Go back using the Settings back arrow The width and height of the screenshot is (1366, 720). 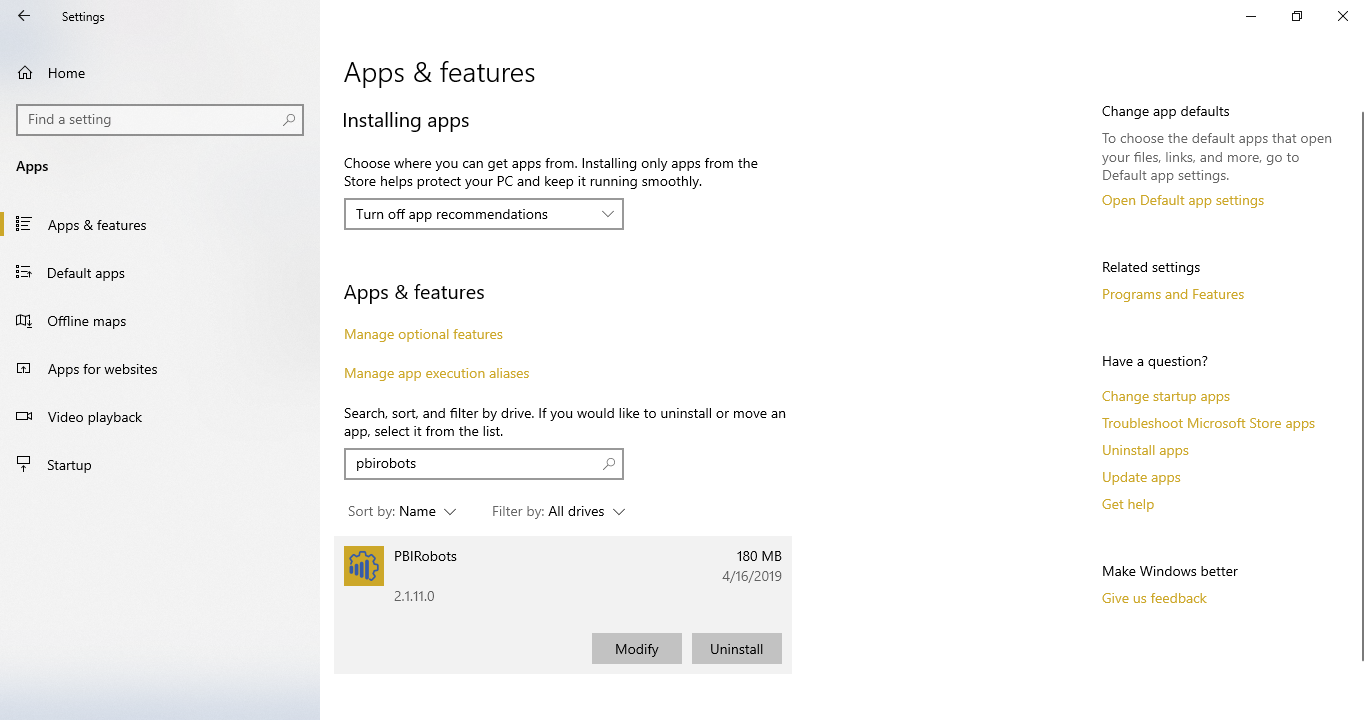pos(24,16)
